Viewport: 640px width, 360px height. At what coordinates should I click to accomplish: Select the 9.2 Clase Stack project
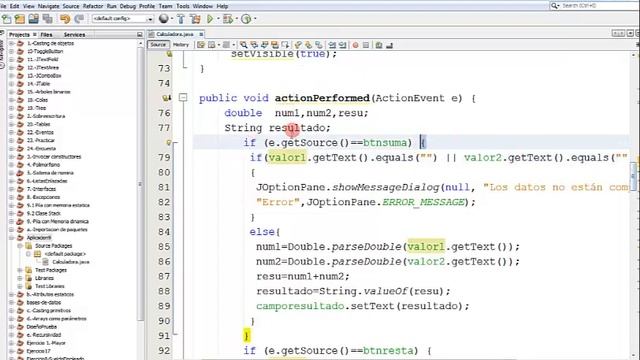point(44,213)
